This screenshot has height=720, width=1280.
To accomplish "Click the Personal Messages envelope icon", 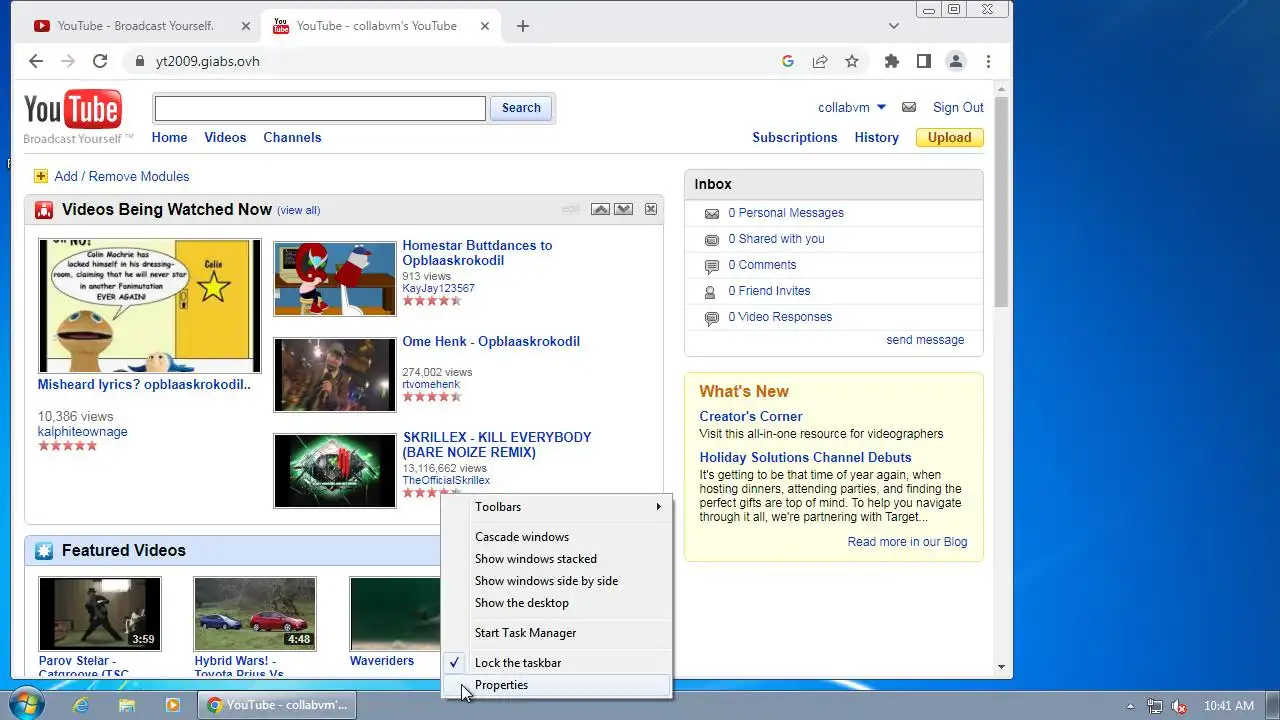I will tap(712, 213).
